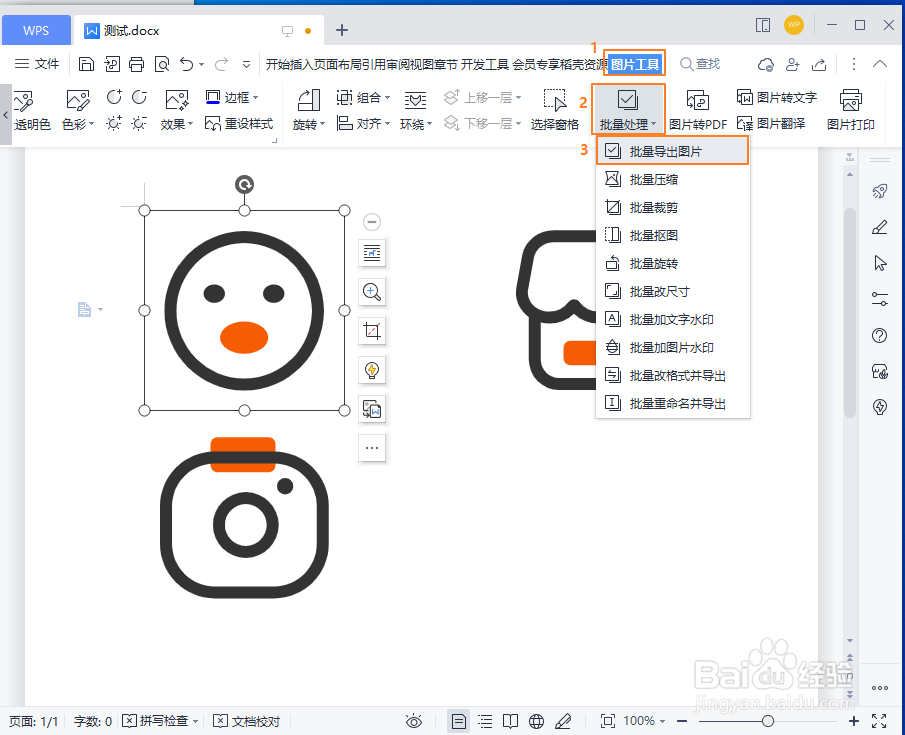This screenshot has height=735, width=905.
Task: Click the zoom magnifier icon beside image
Action: point(372,292)
